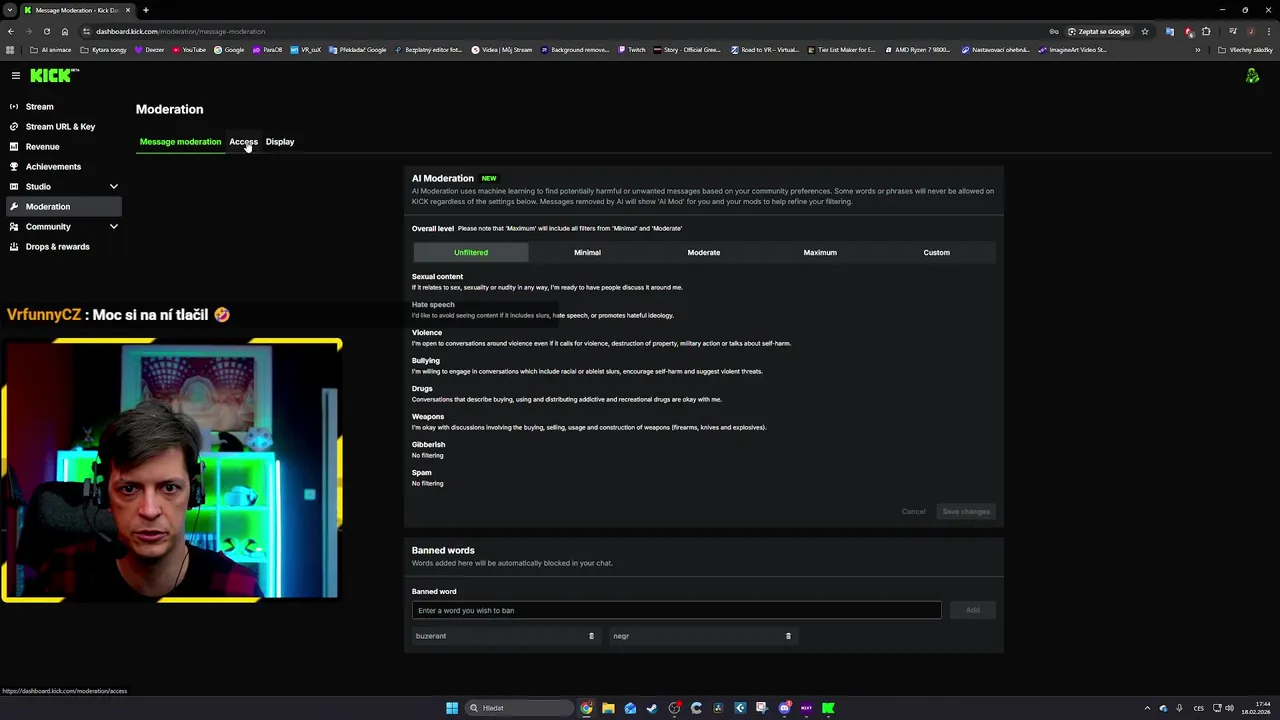Viewport: 1280px width, 720px height.
Task: Delete banned word 'buzerant' with trash icon
Action: pos(591,636)
